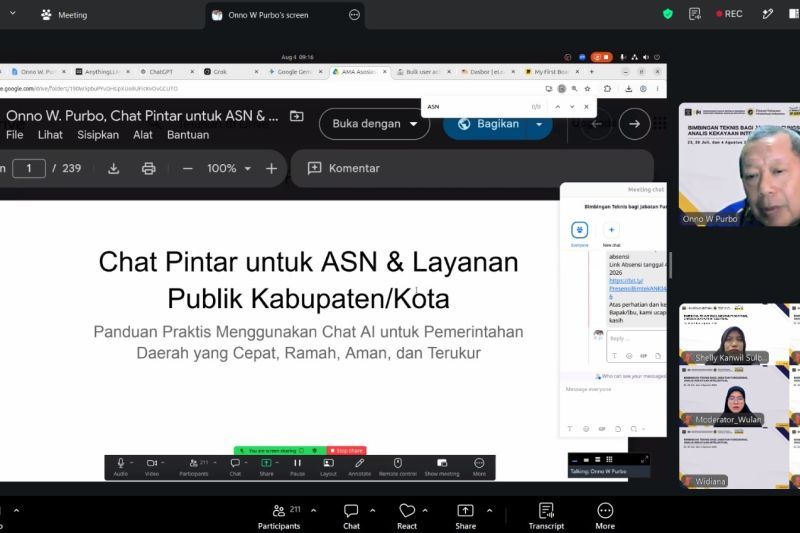
Task: Switch to the Google Gemini browser tab
Action: (x=294, y=72)
